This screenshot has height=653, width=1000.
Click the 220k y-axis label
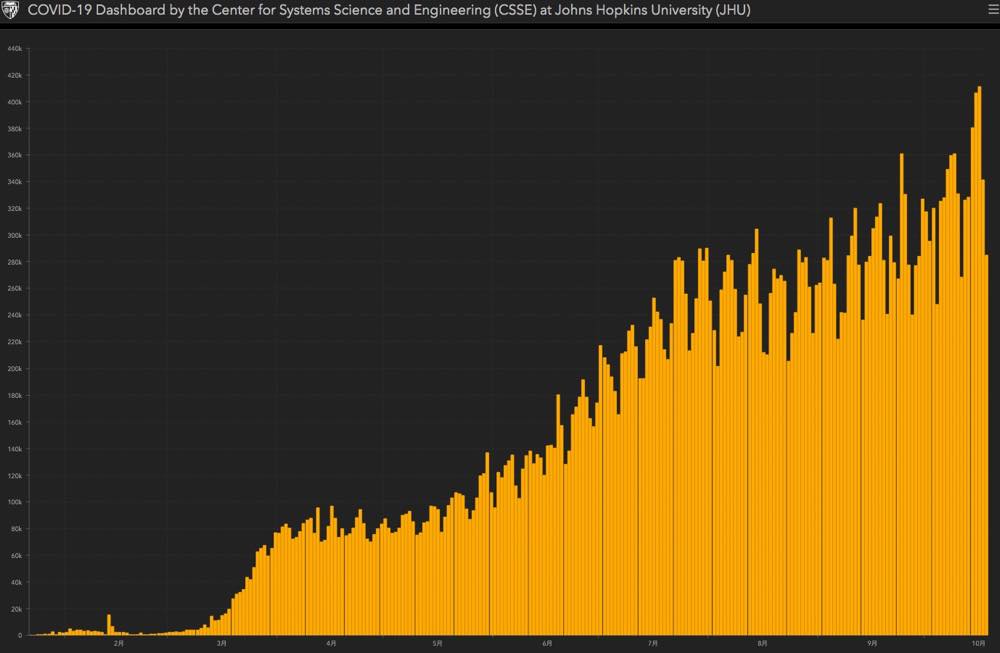(x=15, y=342)
